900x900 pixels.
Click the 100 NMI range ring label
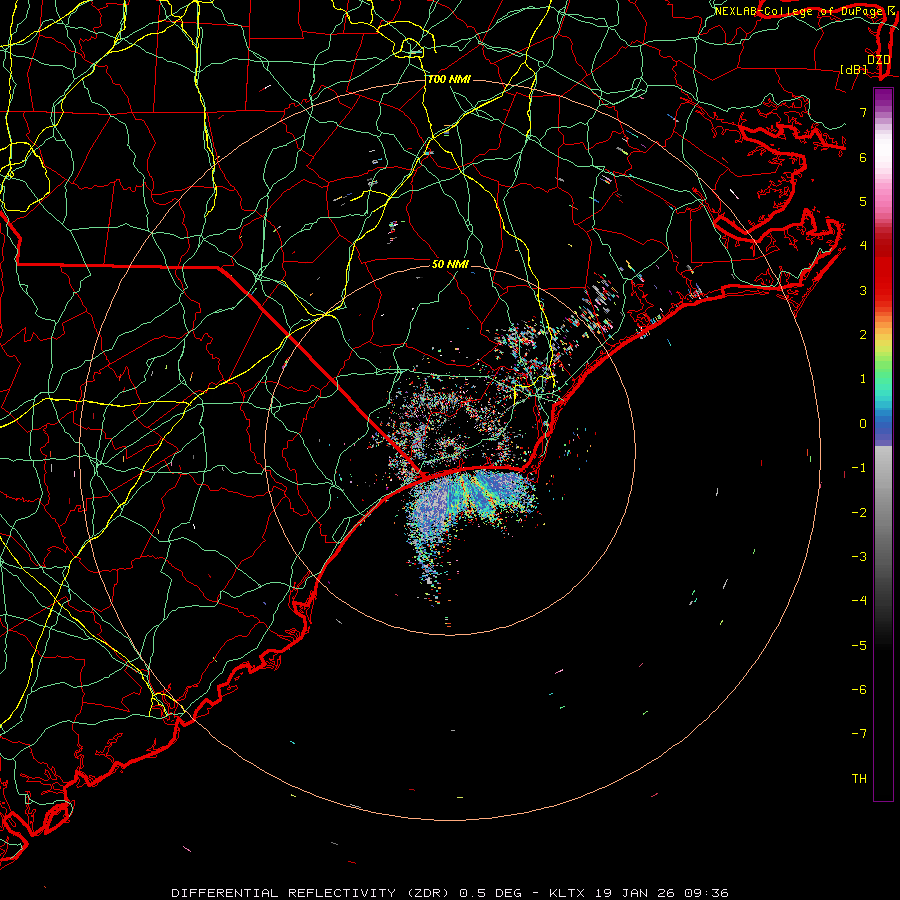point(449,79)
